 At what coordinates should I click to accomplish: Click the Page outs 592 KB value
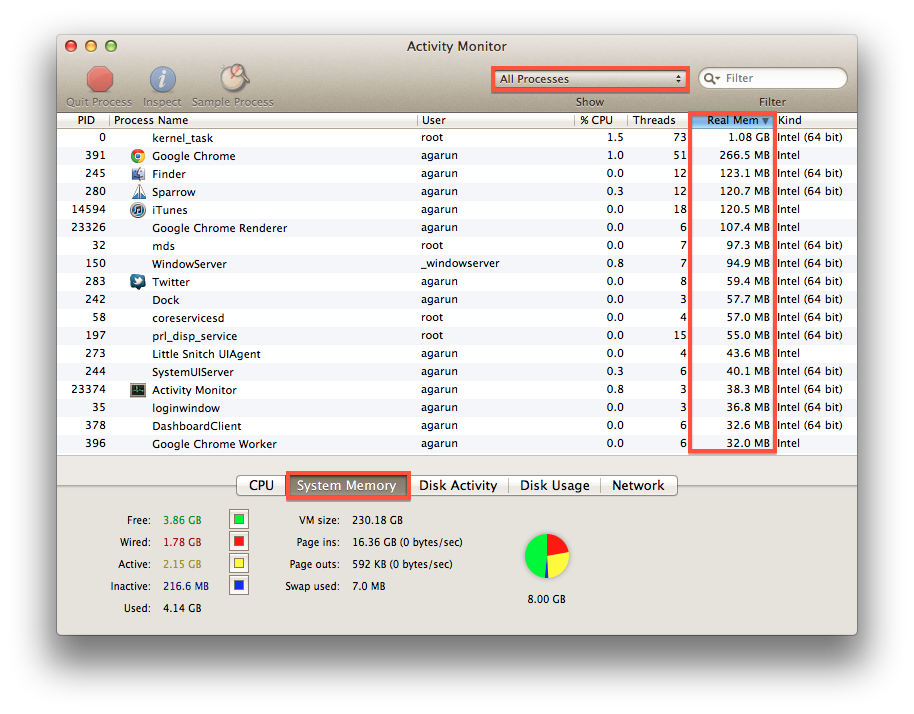[402, 564]
